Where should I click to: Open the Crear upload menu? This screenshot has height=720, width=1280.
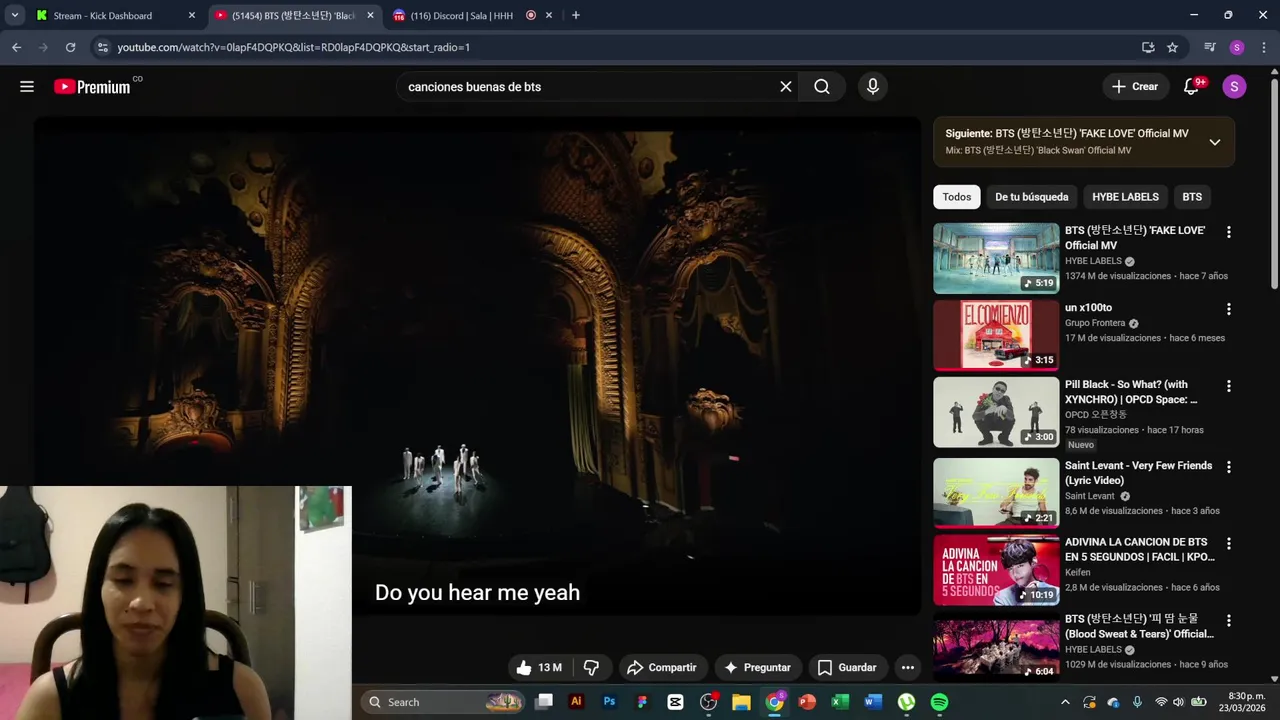(x=1135, y=87)
